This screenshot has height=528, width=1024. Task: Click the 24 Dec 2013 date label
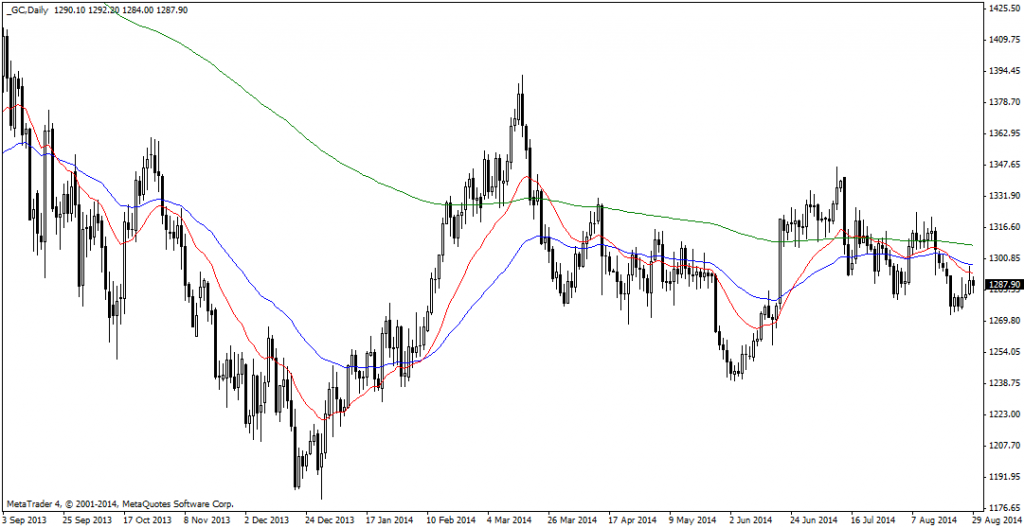[x=329, y=521]
